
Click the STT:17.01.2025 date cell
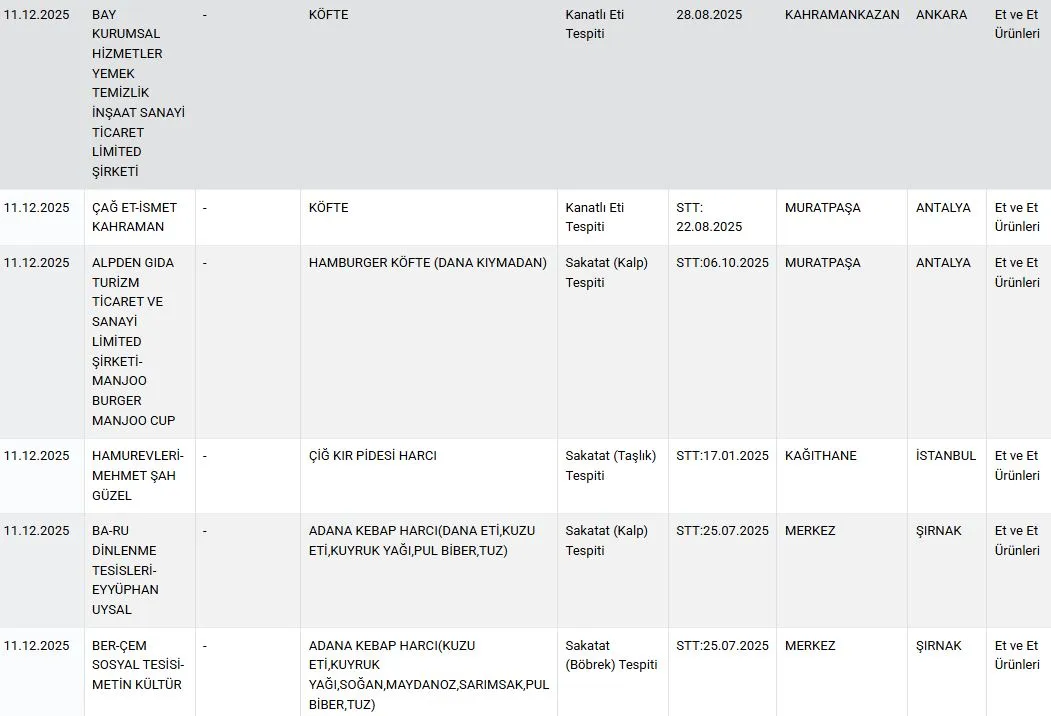(722, 456)
